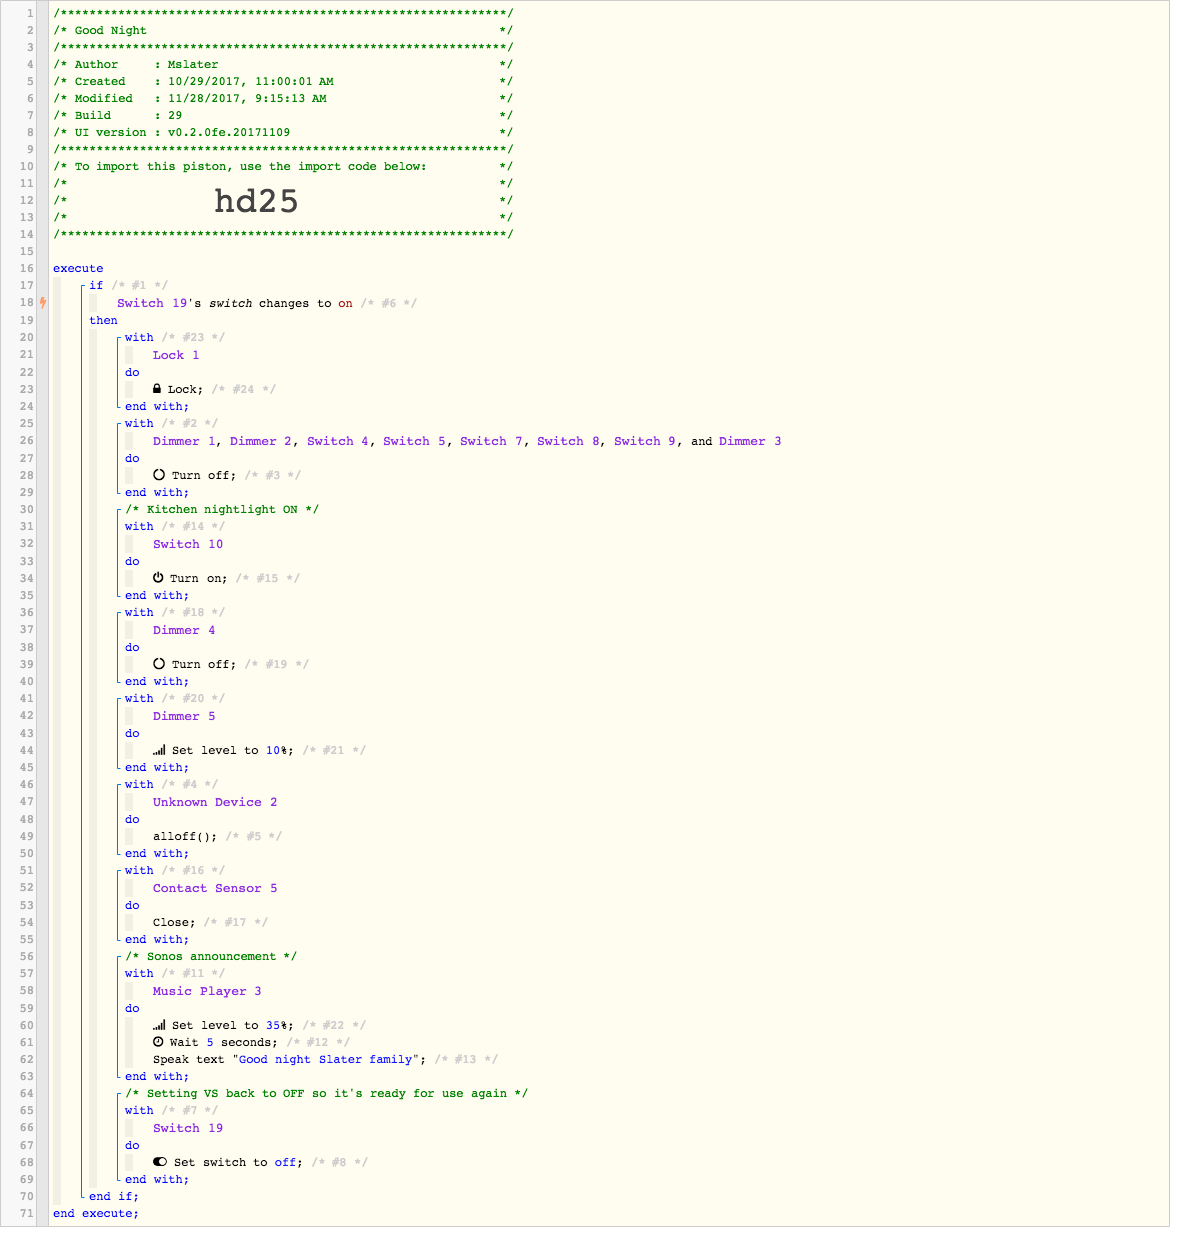Click the 'if' statement #1
This screenshot has width=1178, height=1235.
[96, 285]
